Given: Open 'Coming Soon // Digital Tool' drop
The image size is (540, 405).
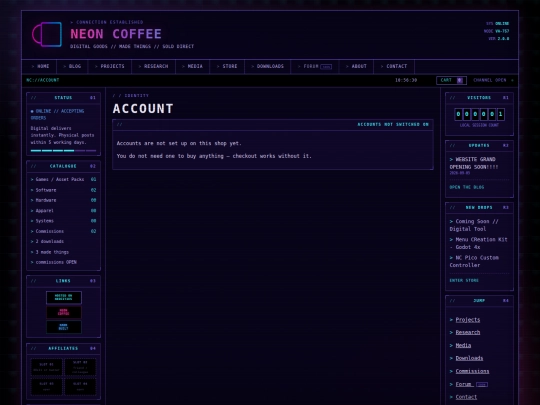Looking at the screenshot, I should (474, 225).
